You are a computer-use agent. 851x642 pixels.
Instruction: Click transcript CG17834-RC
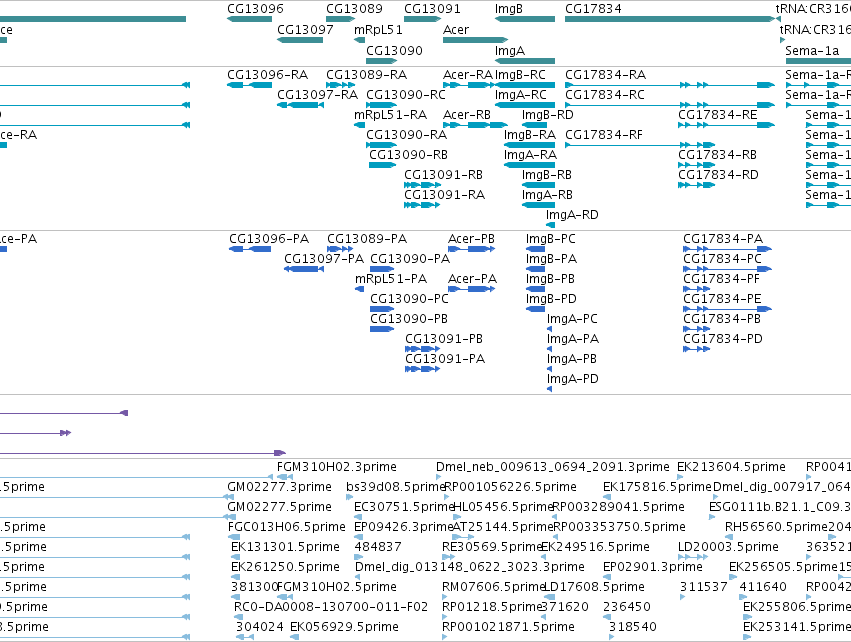605,94
